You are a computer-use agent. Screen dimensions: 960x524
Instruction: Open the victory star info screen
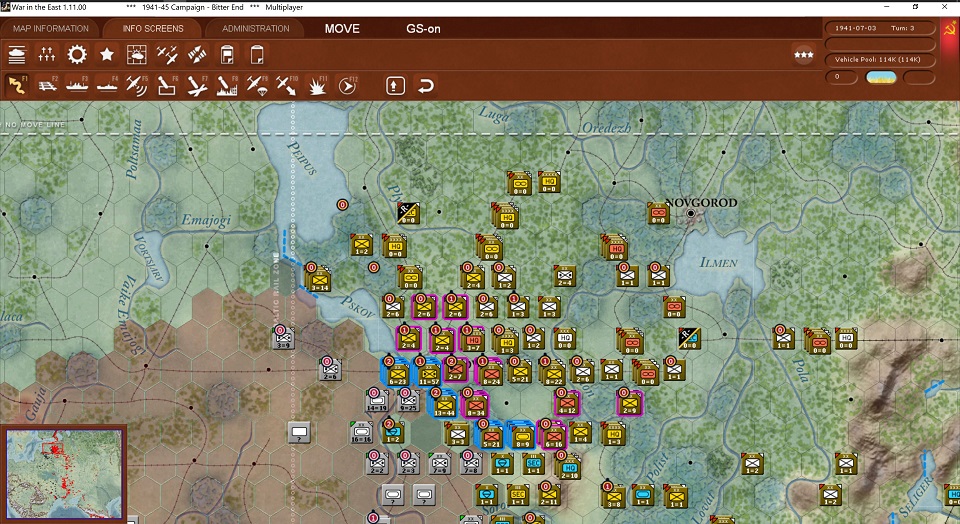[107, 55]
